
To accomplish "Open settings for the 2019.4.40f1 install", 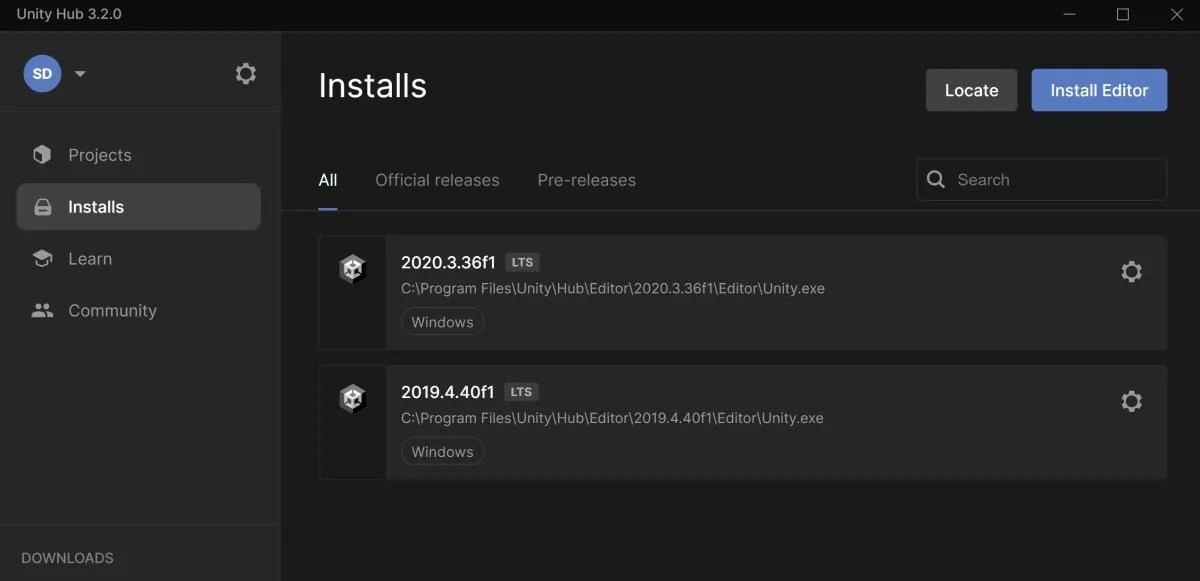I will pos(1131,401).
